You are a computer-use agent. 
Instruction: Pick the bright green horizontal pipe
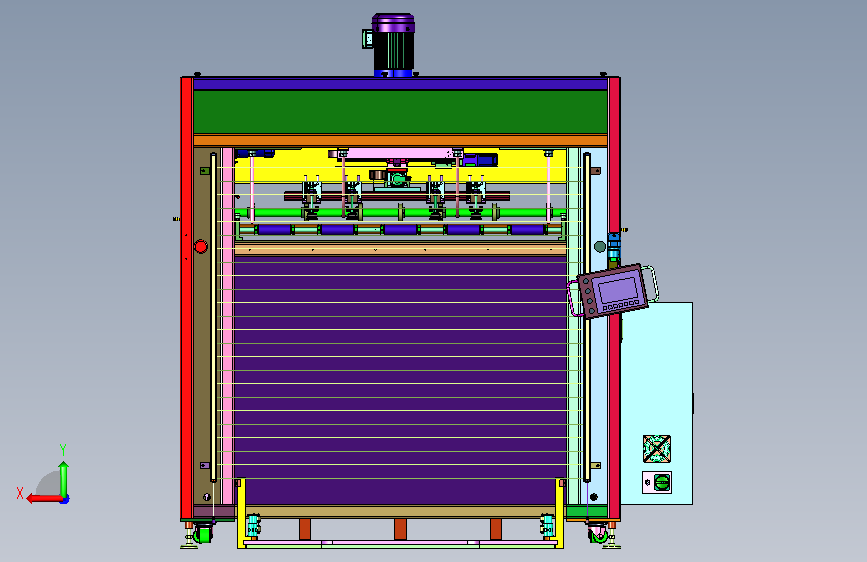(x=400, y=212)
